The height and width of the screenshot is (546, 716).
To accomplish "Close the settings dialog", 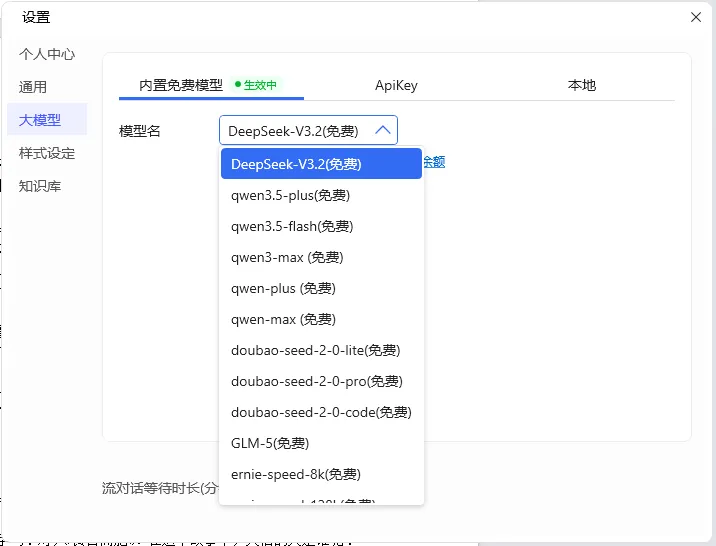I will [695, 17].
